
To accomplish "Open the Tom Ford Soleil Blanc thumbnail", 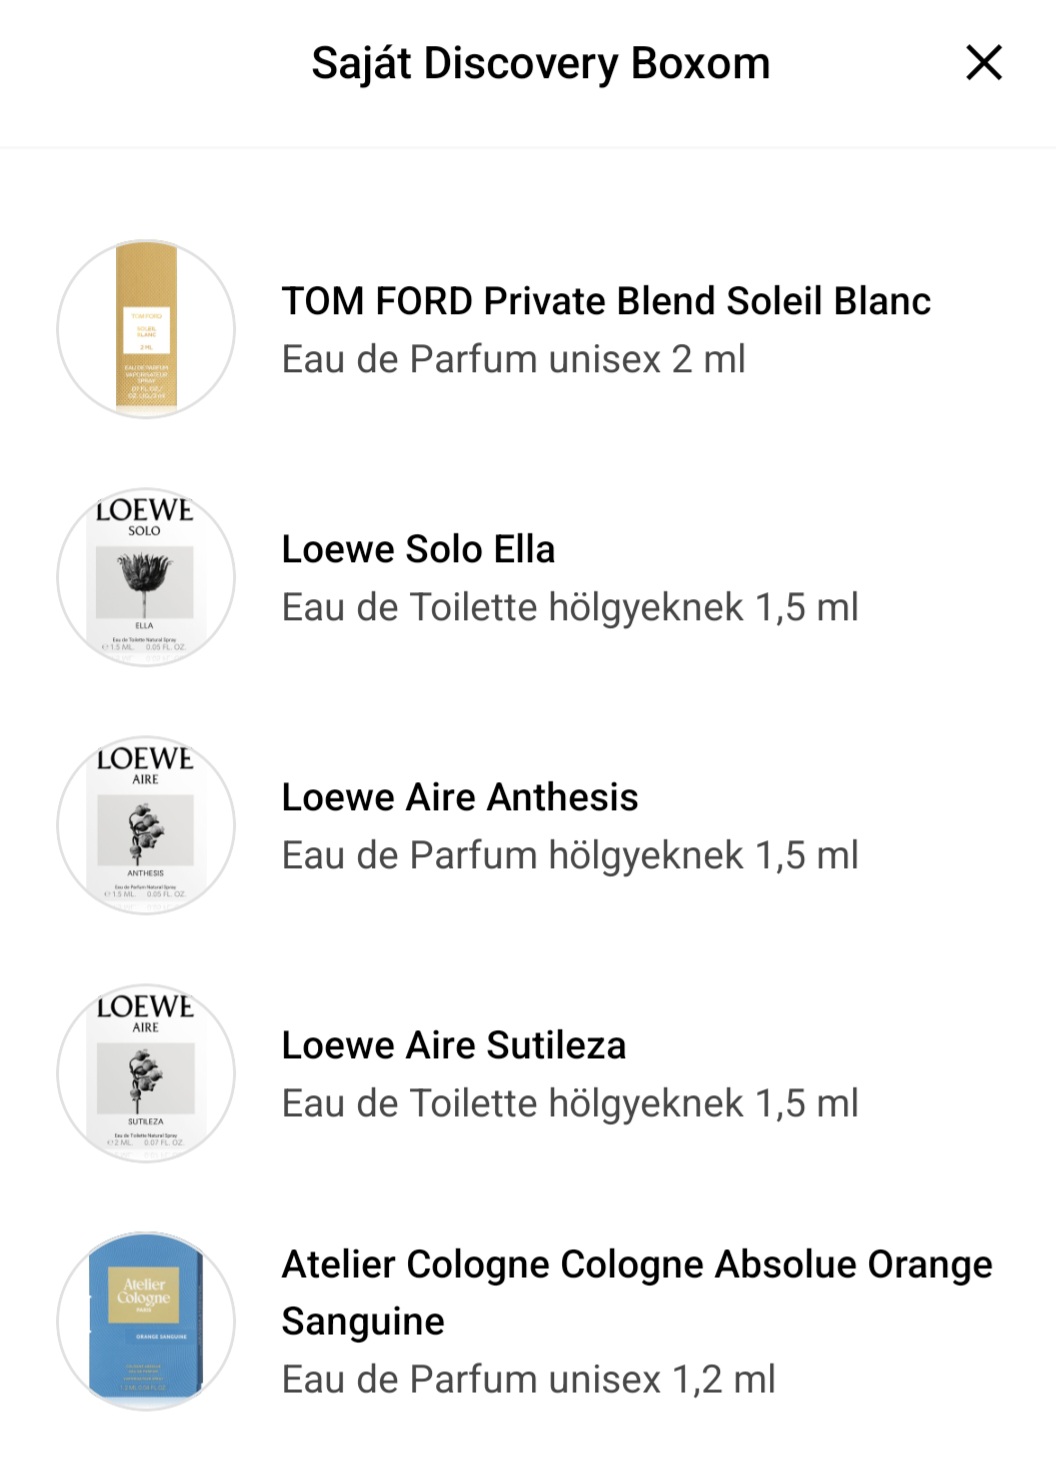I will tap(146, 329).
